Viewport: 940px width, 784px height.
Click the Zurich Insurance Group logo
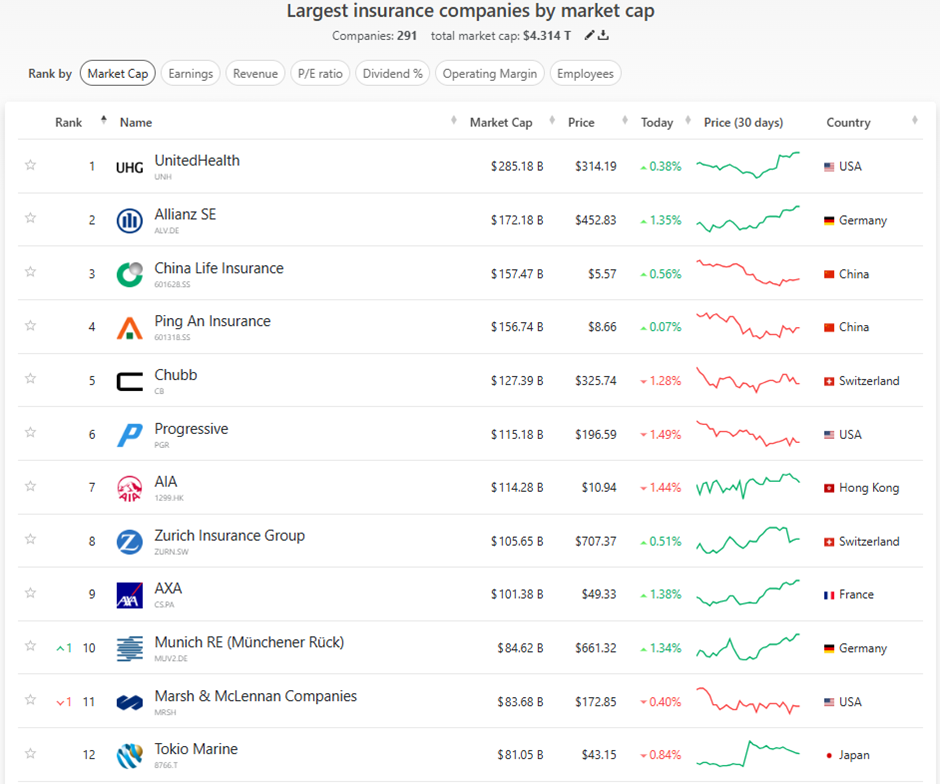point(130,542)
